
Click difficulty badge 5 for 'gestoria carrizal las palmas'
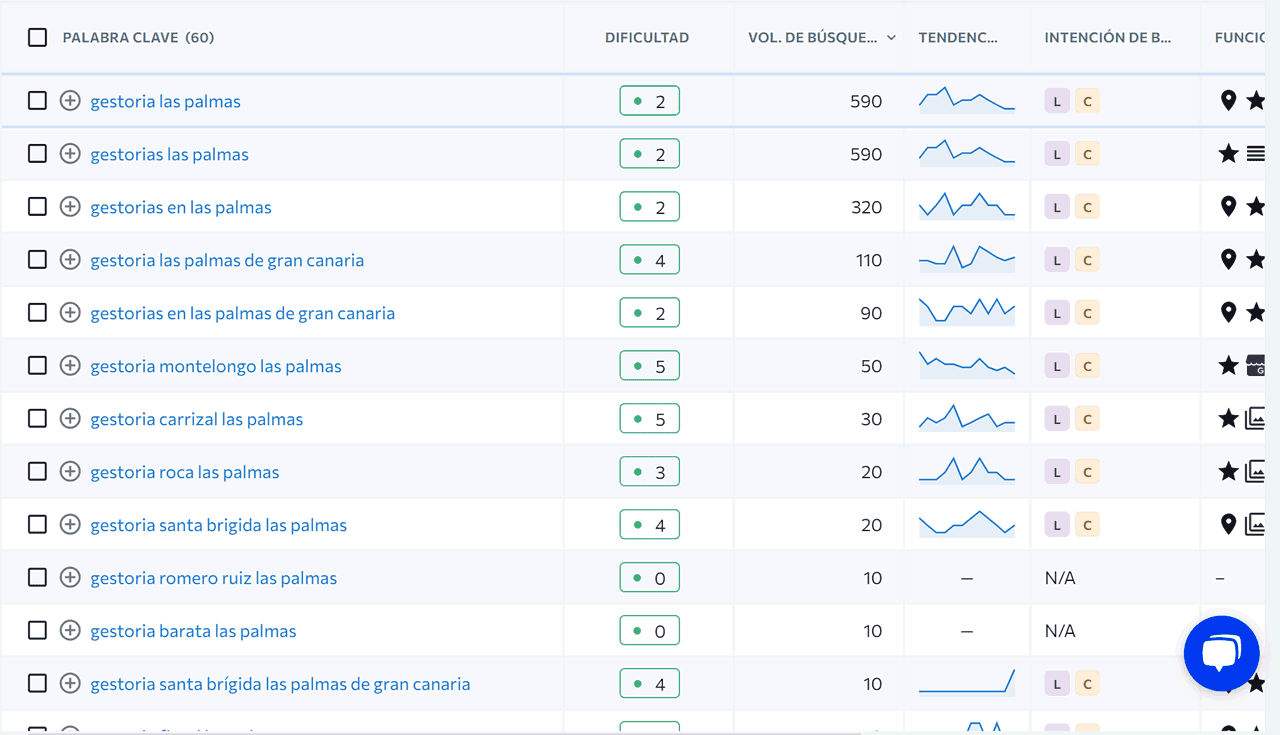(x=650, y=419)
